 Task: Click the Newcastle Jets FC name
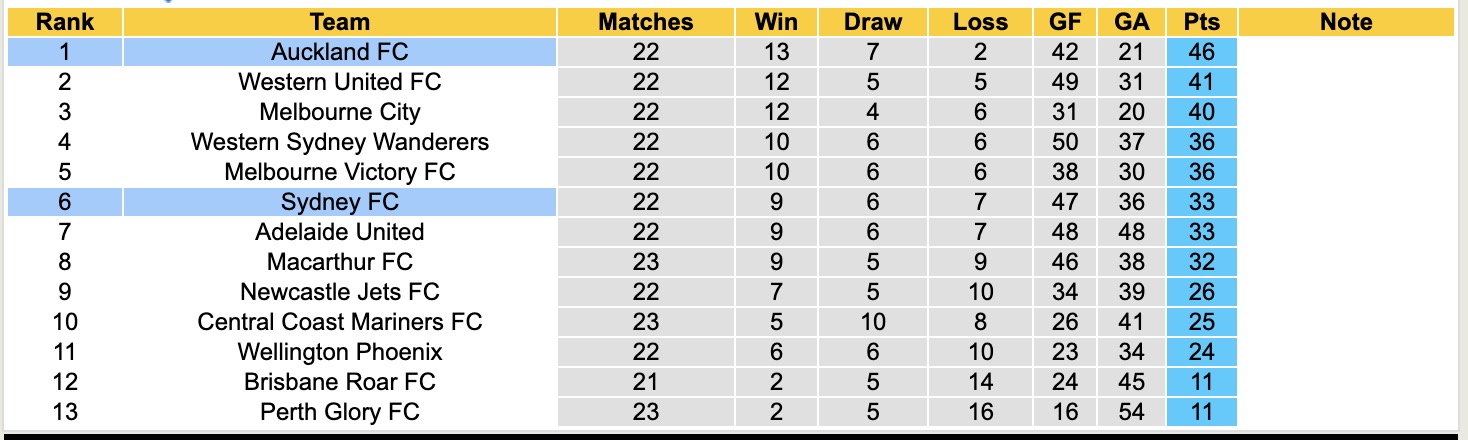[x=339, y=292]
